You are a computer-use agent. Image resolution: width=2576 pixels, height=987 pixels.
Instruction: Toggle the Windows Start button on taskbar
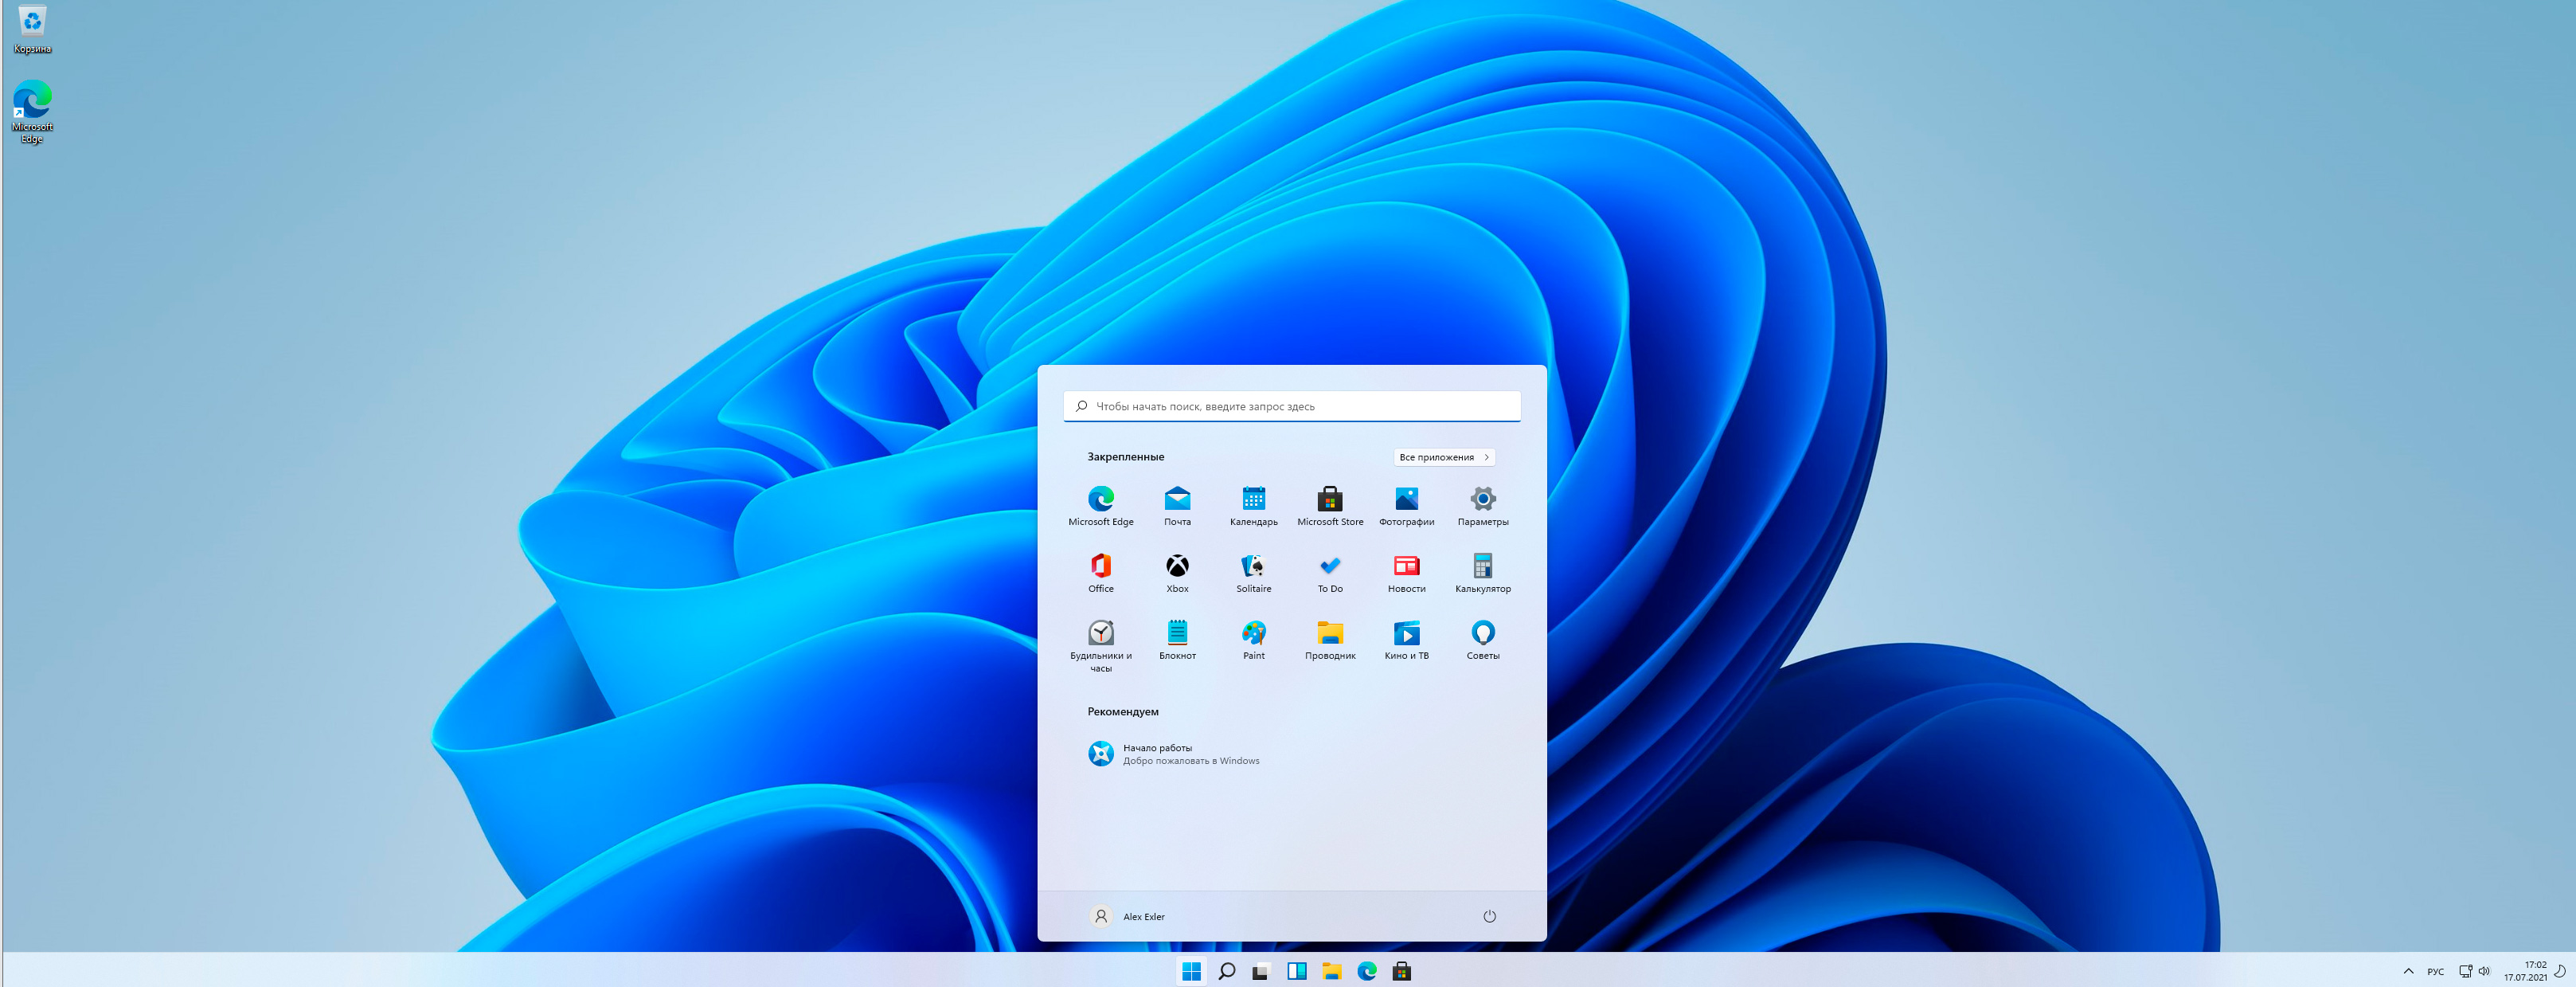[x=1190, y=971]
